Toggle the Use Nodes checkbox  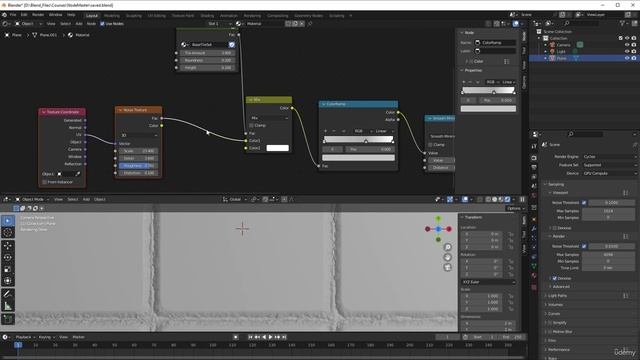pos(102,24)
